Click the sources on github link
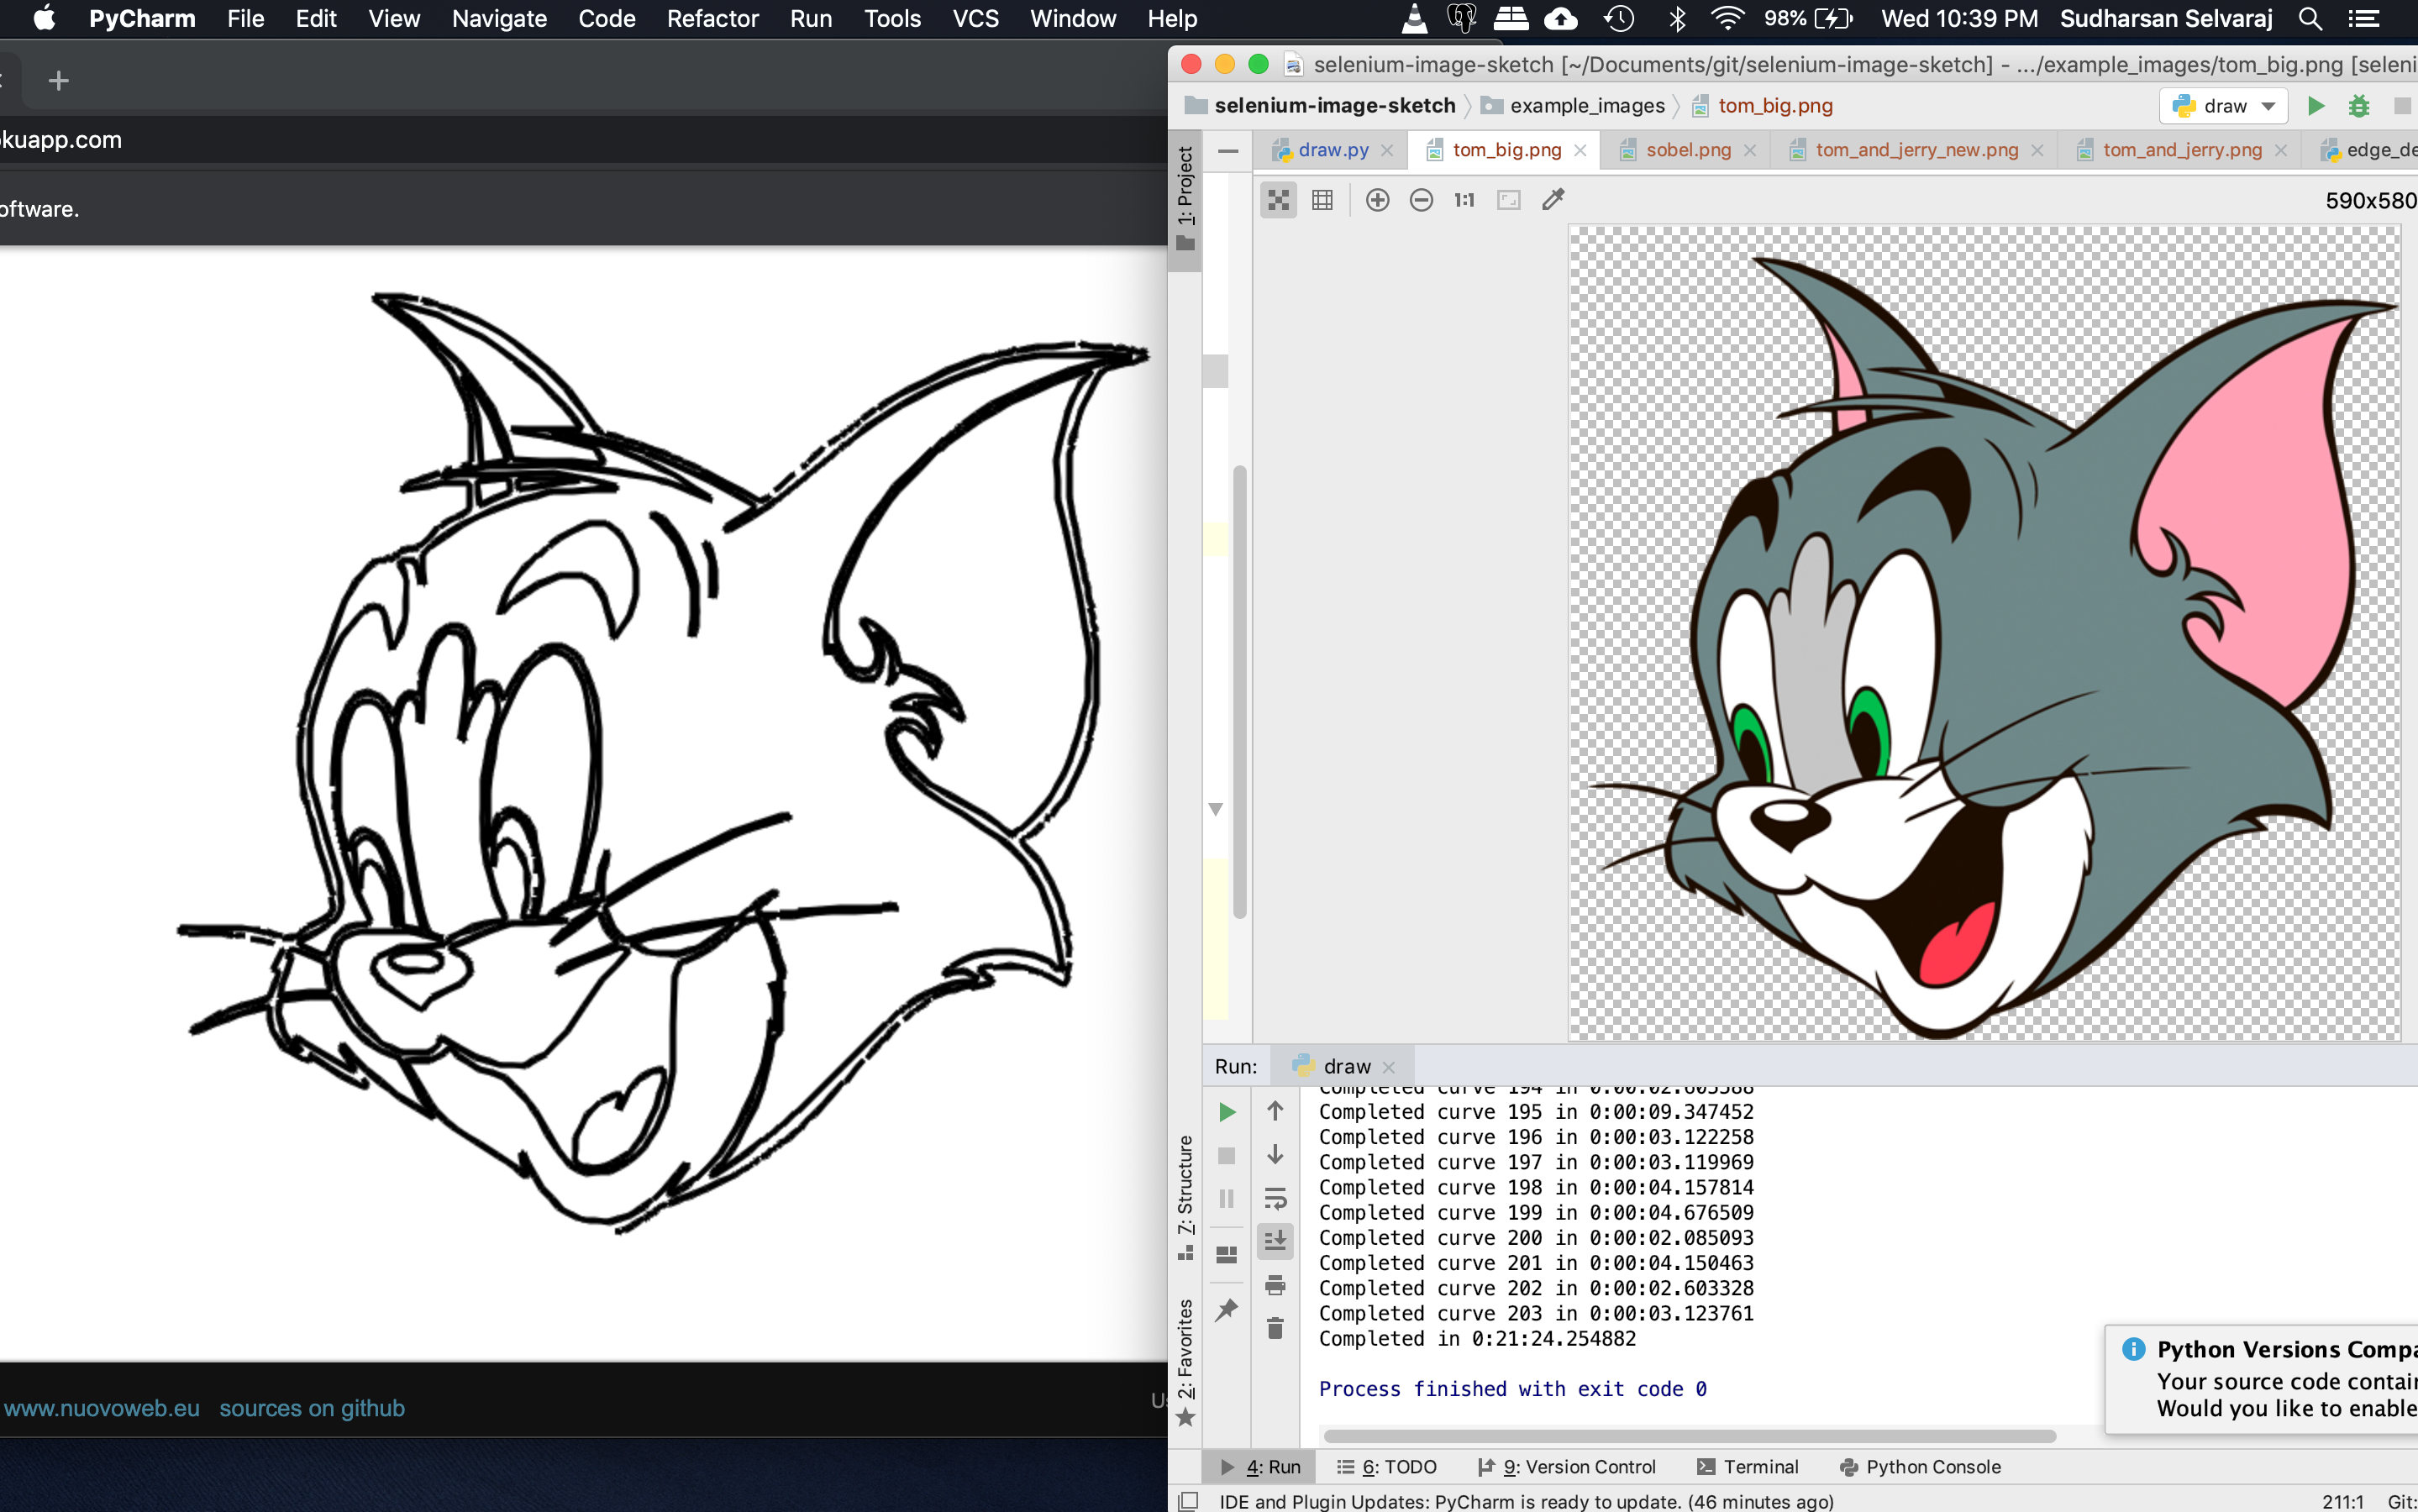 click(312, 1408)
